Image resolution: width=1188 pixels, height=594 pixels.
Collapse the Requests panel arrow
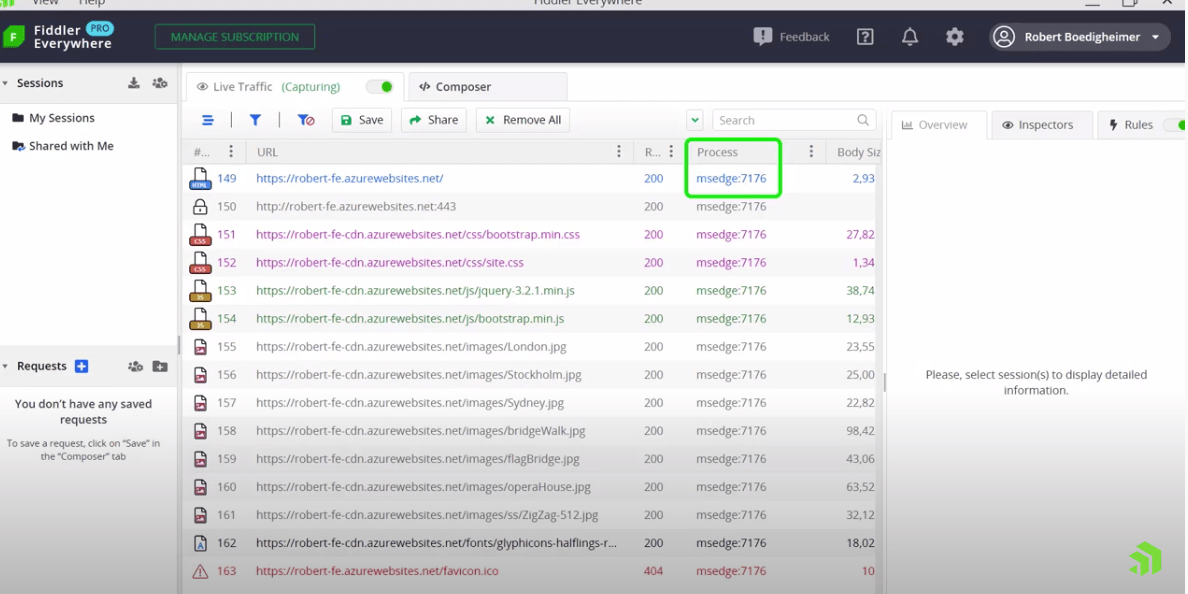pos(5,366)
